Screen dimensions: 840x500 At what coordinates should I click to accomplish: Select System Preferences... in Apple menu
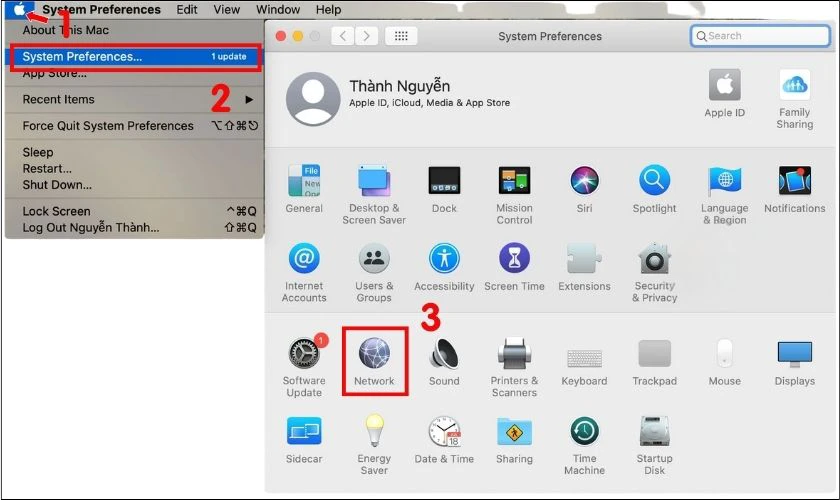tap(134, 56)
